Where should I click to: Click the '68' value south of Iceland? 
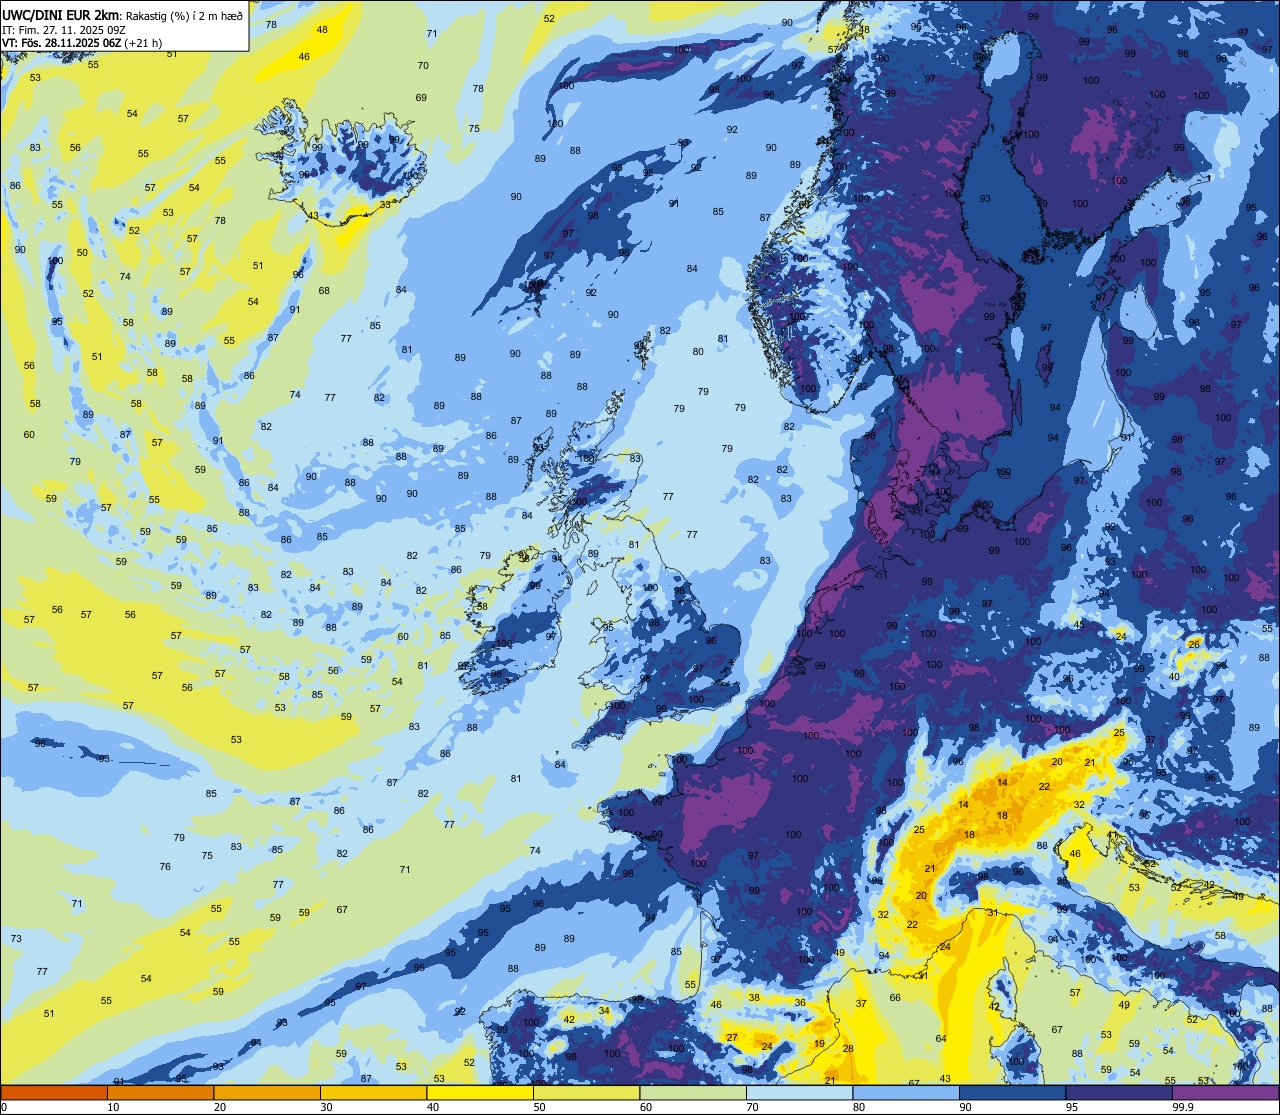click(x=324, y=290)
